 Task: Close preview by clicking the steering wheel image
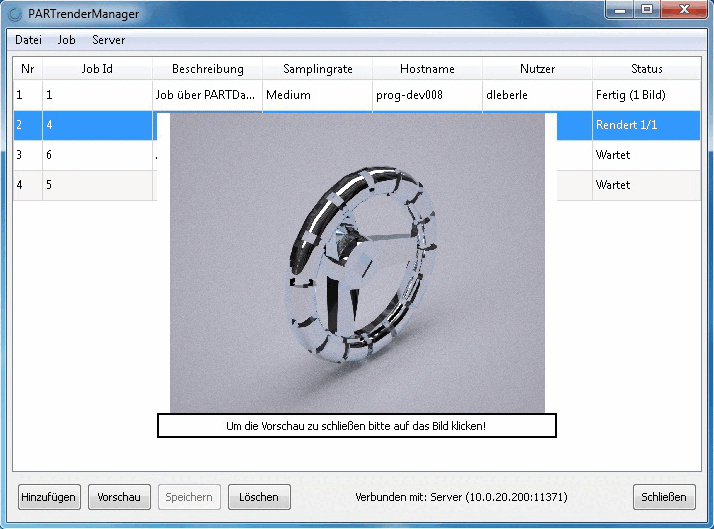click(357, 263)
